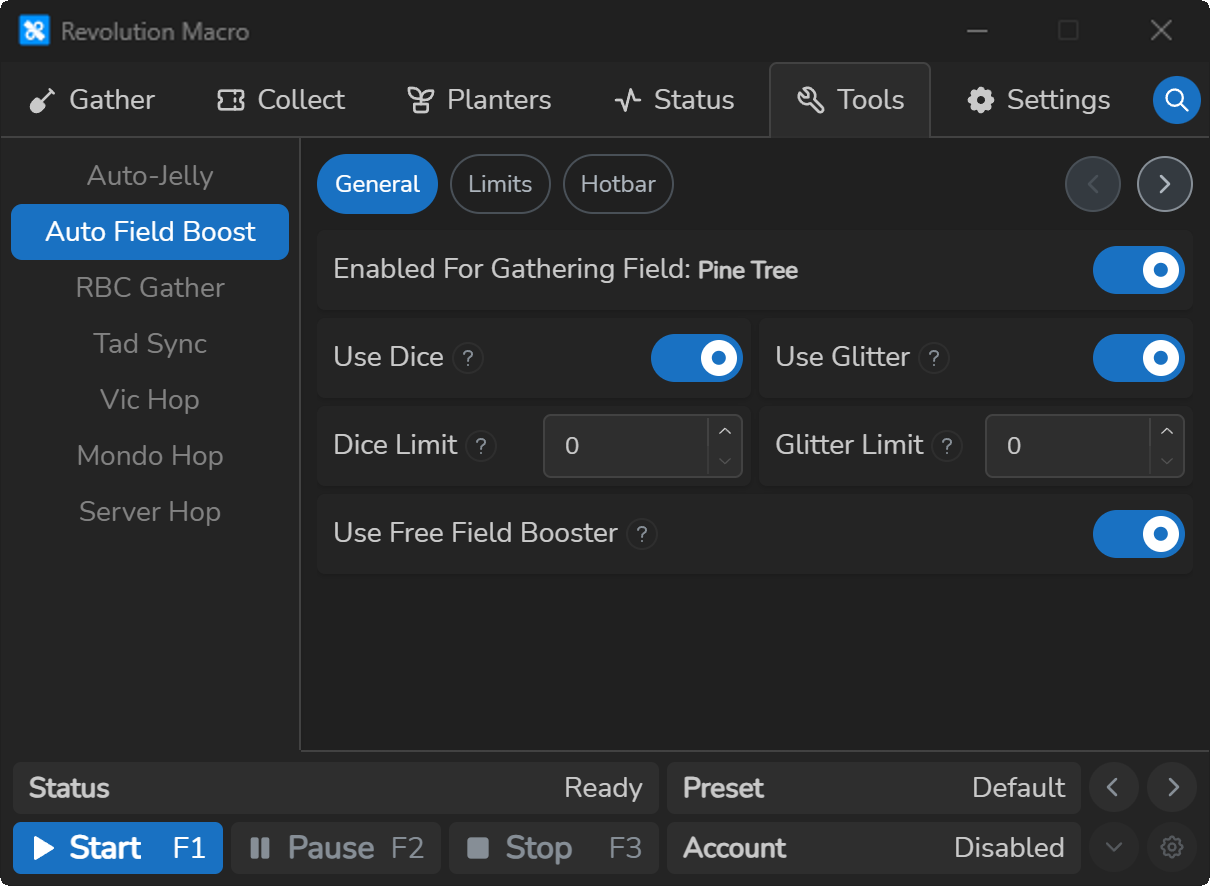
Task: Disable the Use Glitter switch
Action: tap(1139, 358)
